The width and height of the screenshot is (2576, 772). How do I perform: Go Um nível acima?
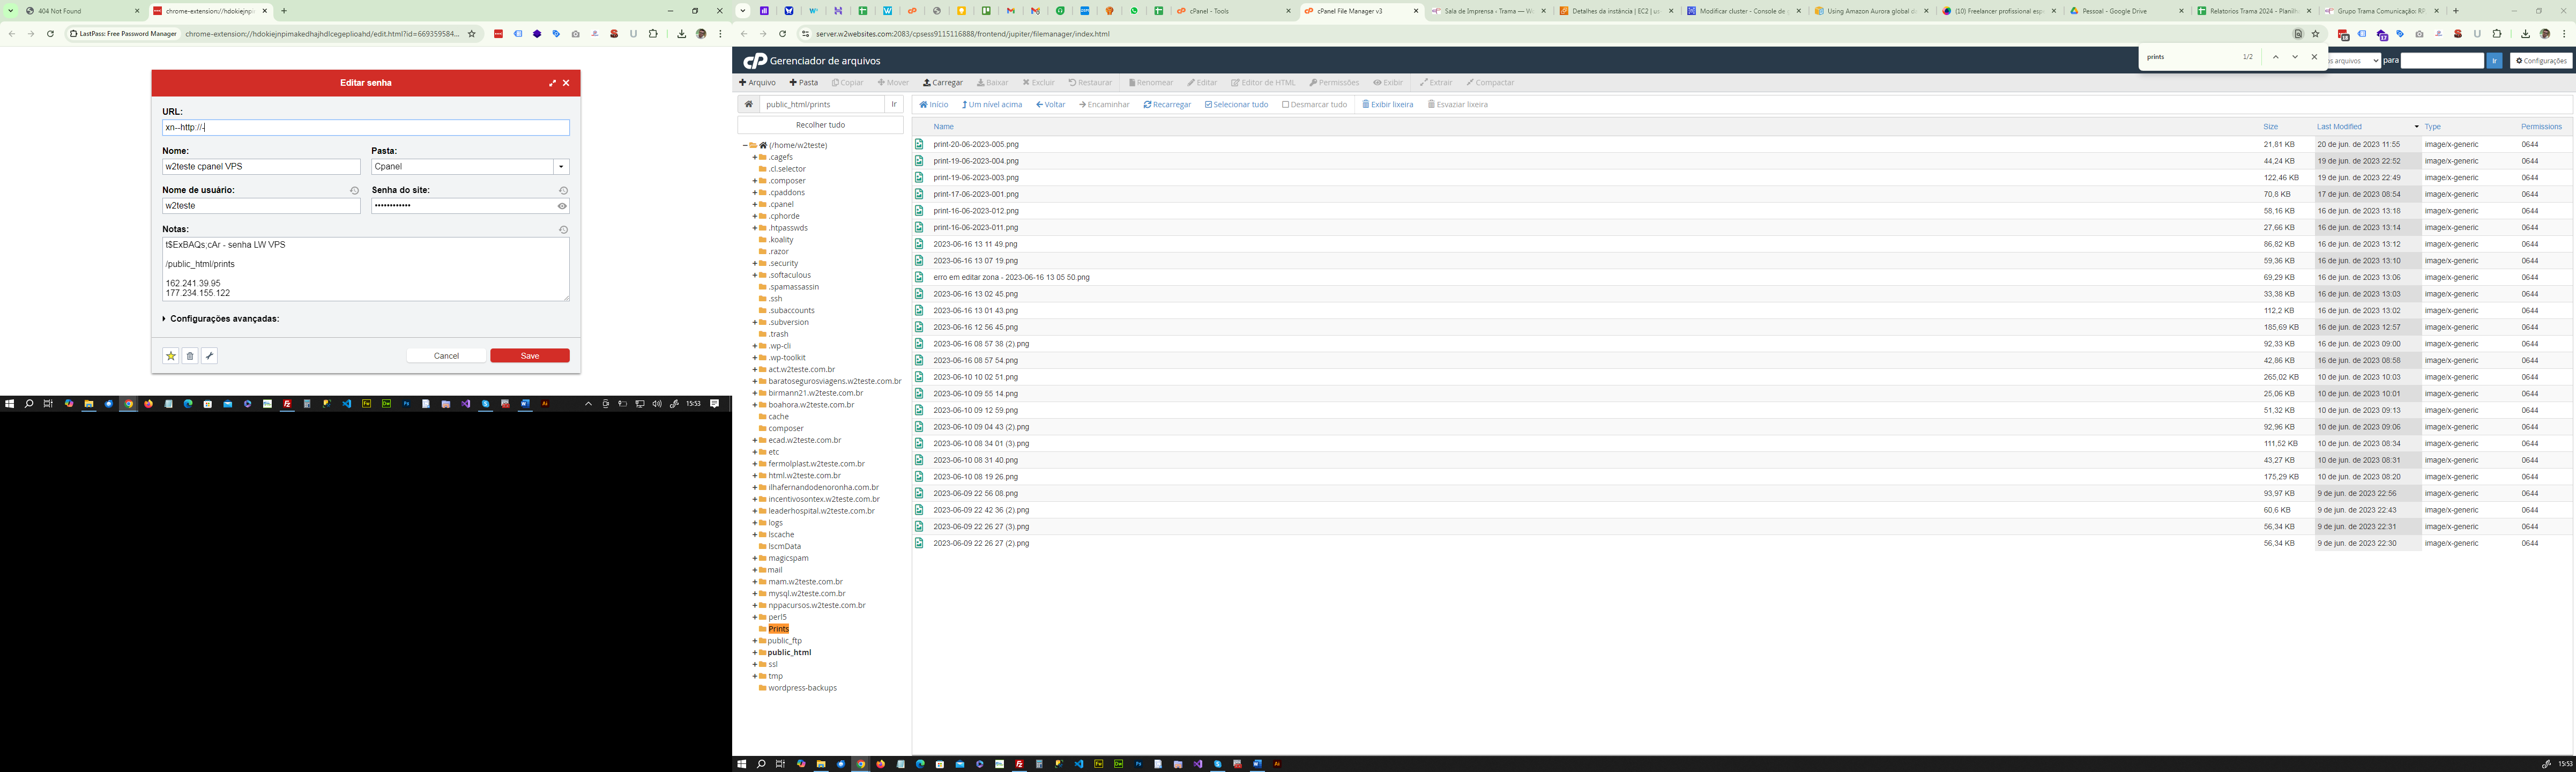click(992, 105)
